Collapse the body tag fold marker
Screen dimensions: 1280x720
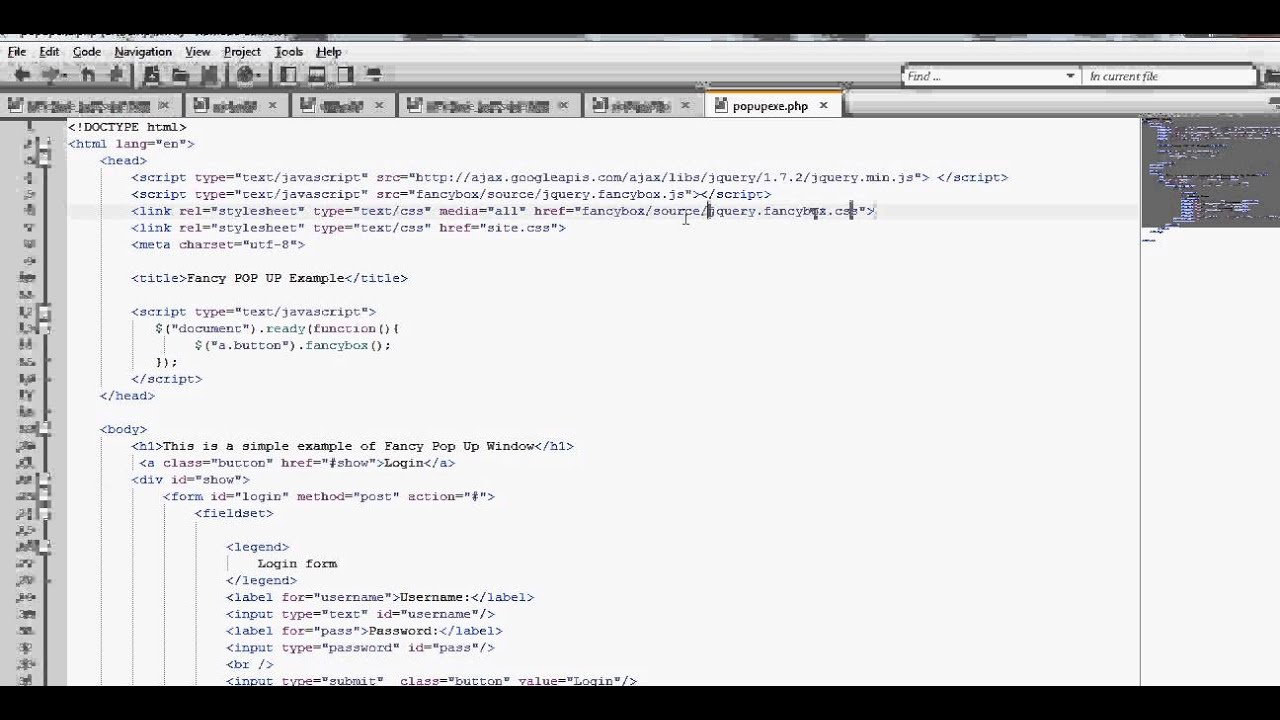coord(44,430)
